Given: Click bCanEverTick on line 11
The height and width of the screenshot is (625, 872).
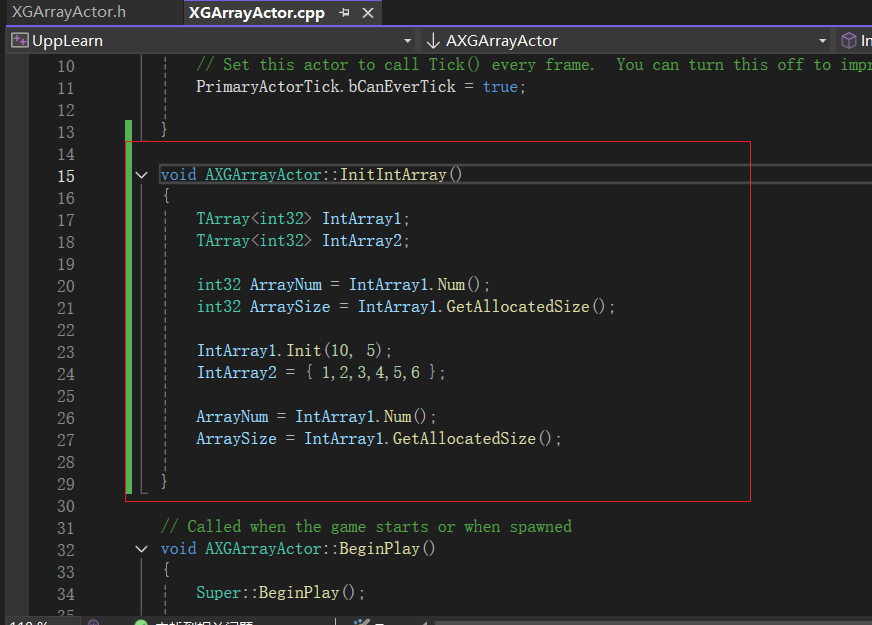Looking at the screenshot, I should pos(402,87).
